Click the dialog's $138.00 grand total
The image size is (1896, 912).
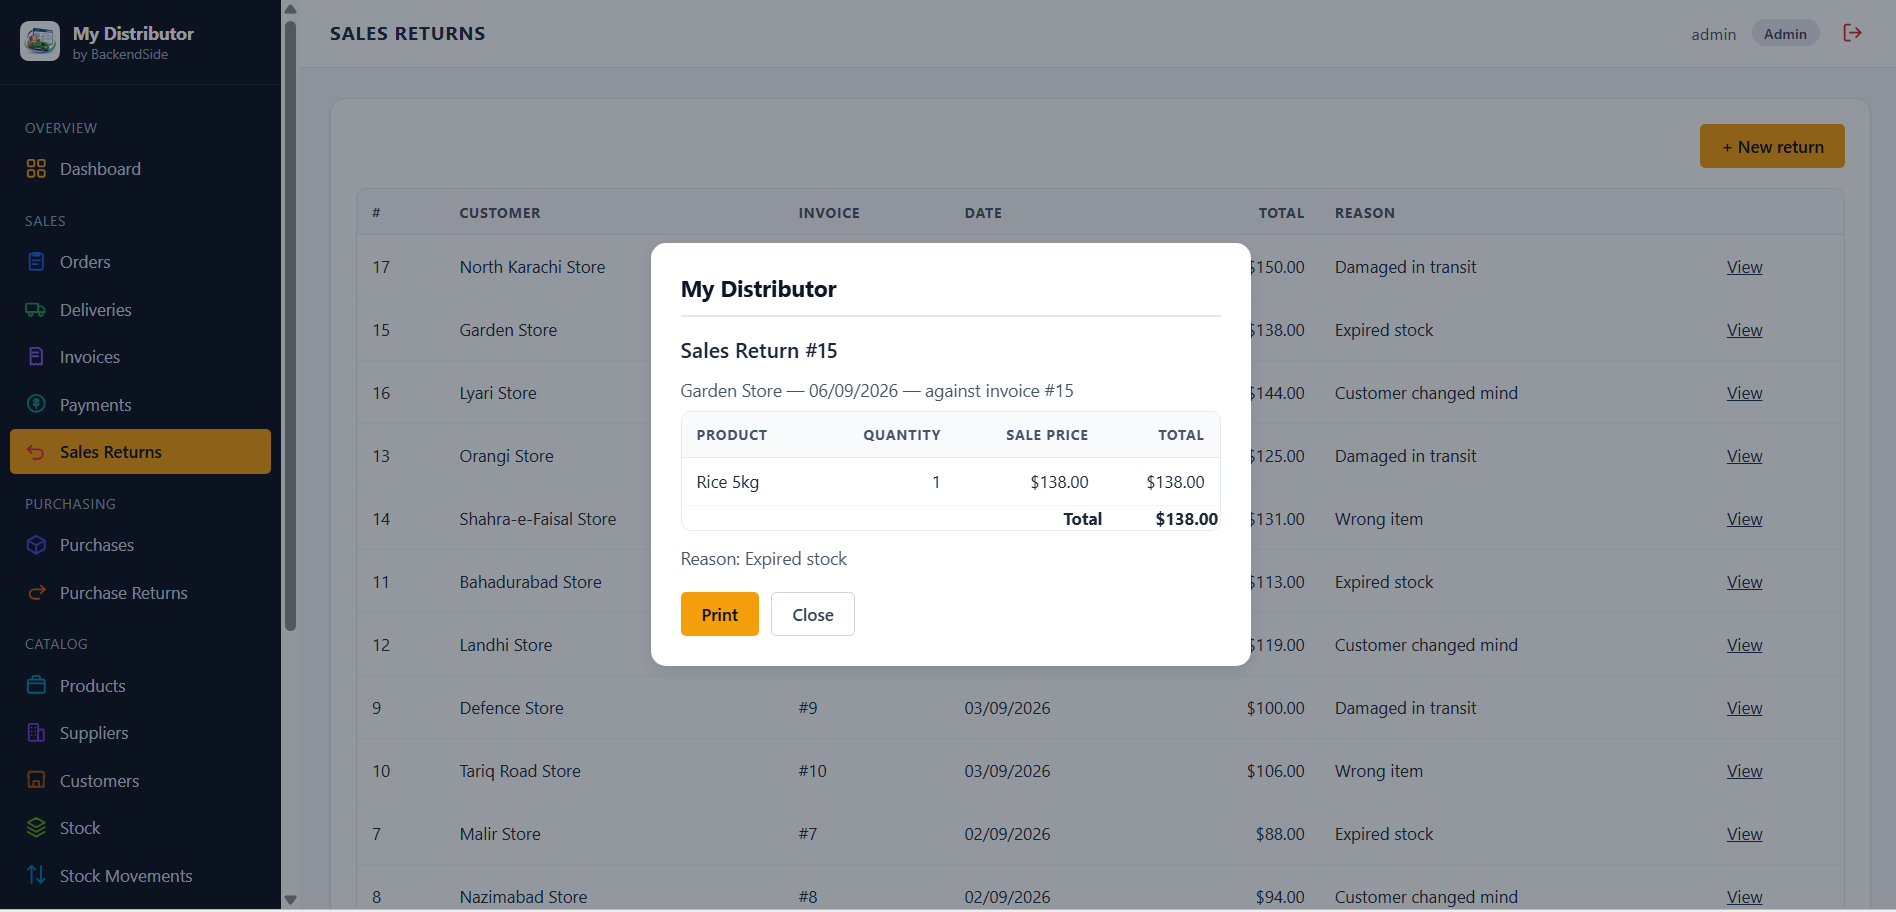coord(1186,519)
